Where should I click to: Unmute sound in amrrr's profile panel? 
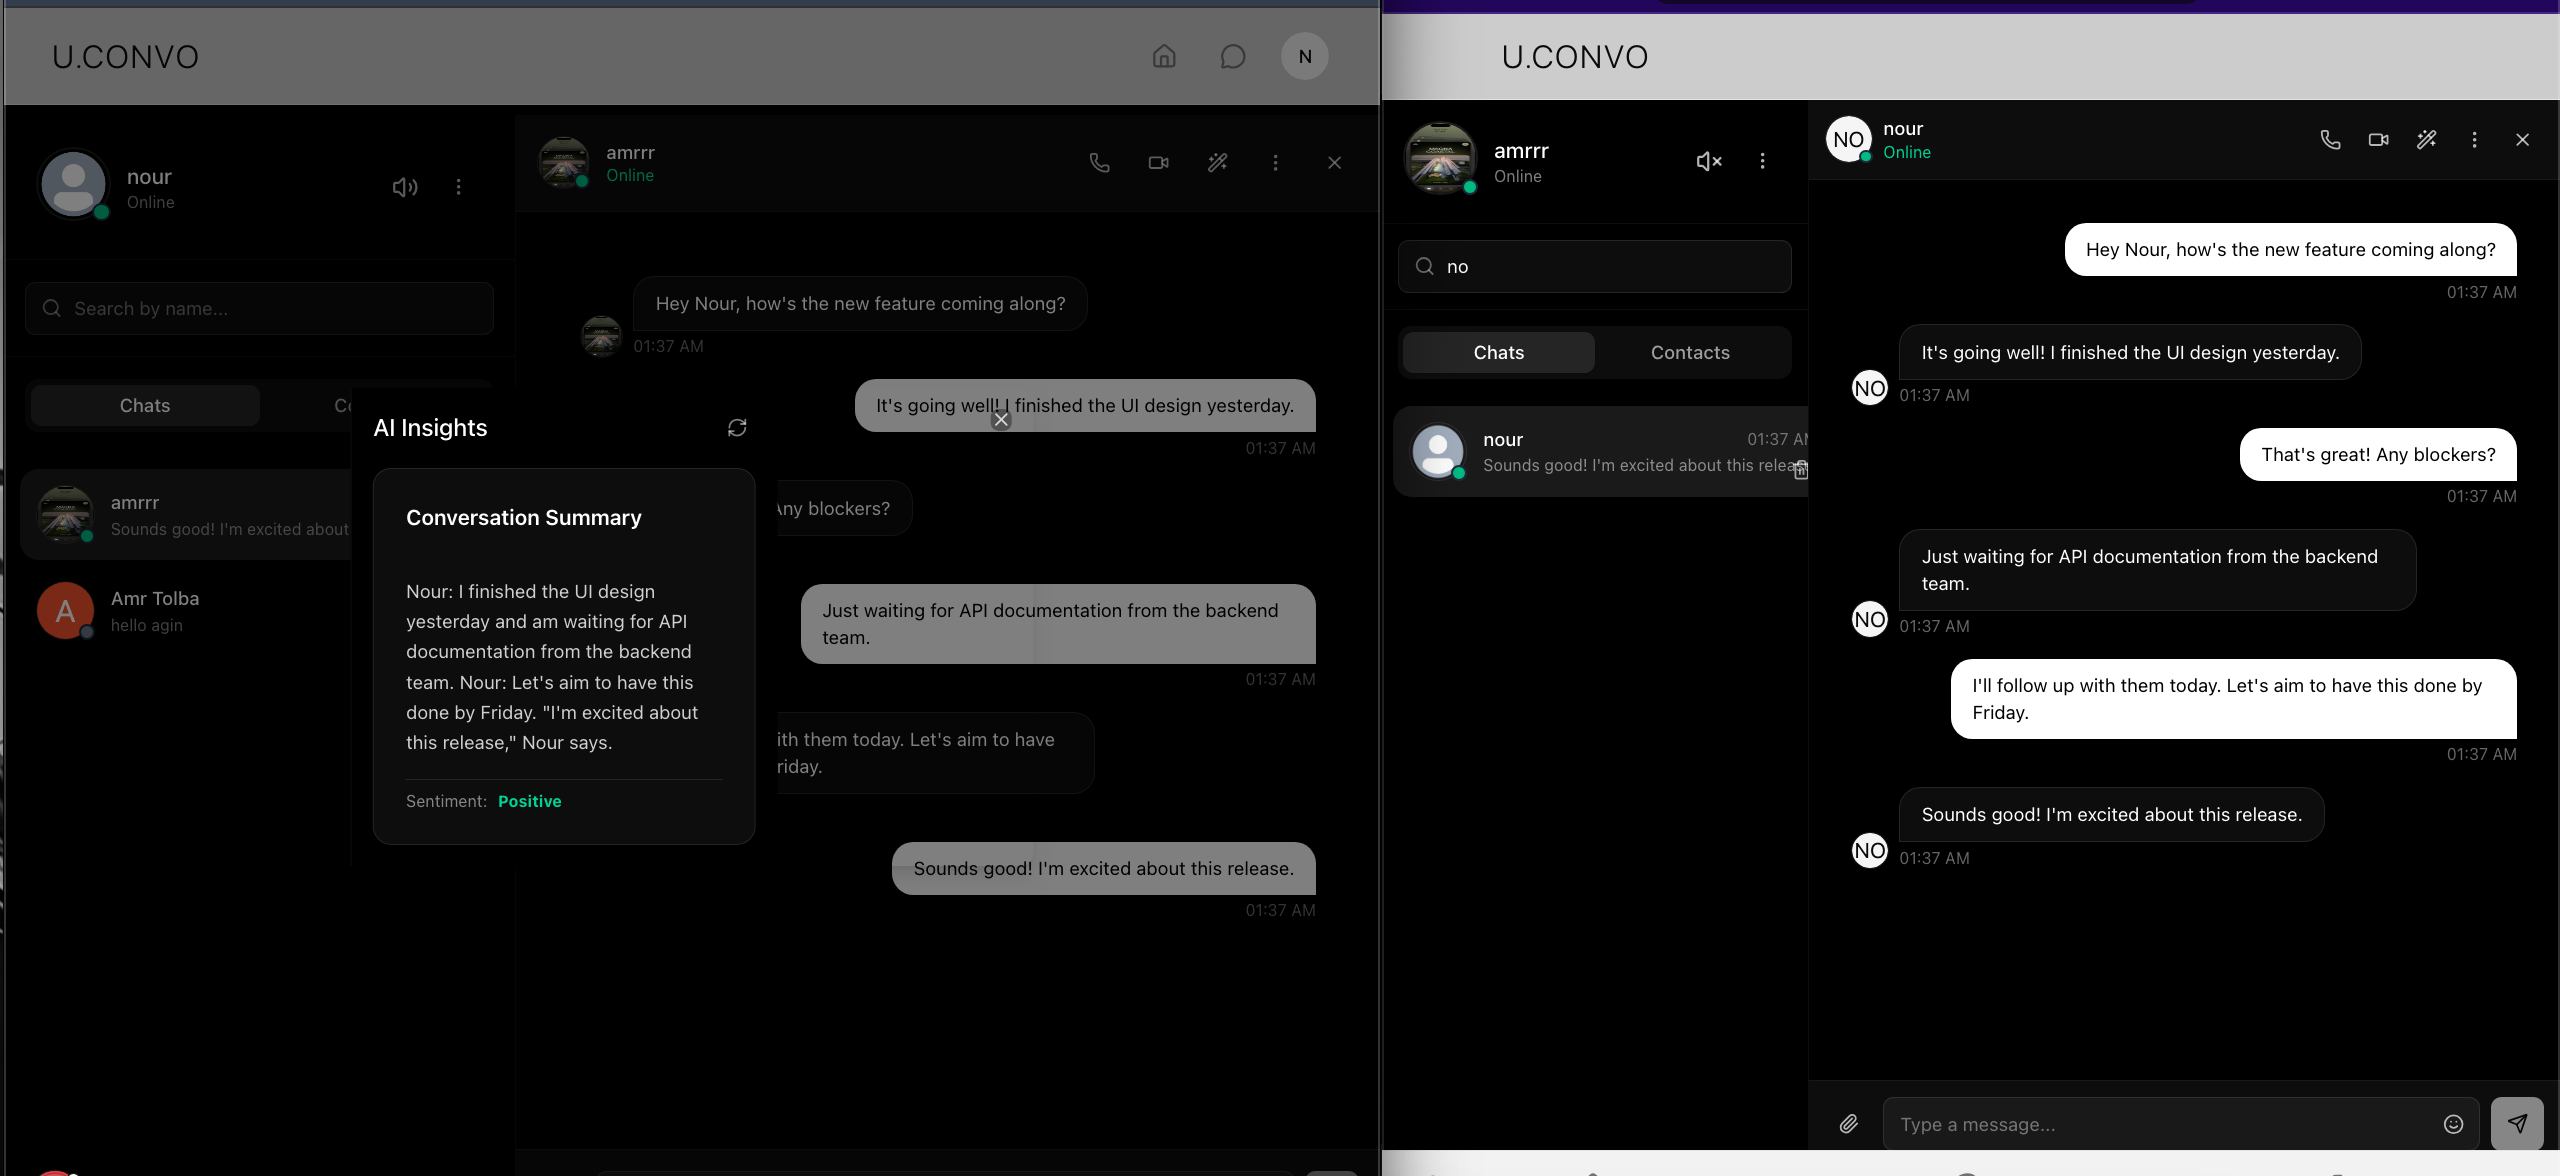[x=1709, y=161]
